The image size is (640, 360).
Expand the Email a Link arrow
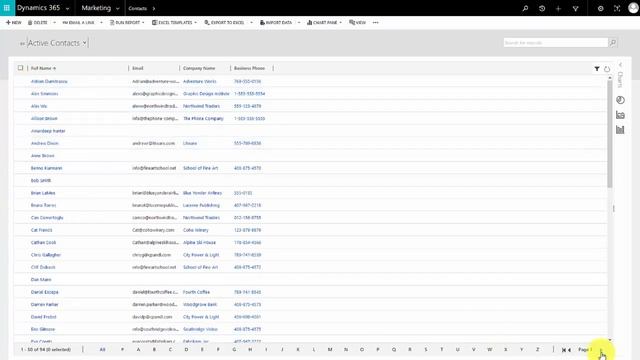coord(101,22)
